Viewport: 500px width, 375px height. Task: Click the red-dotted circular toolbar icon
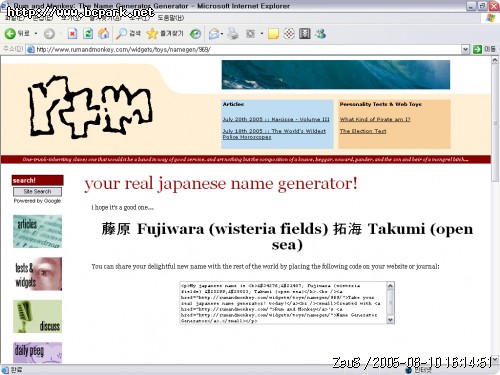pos(289,34)
